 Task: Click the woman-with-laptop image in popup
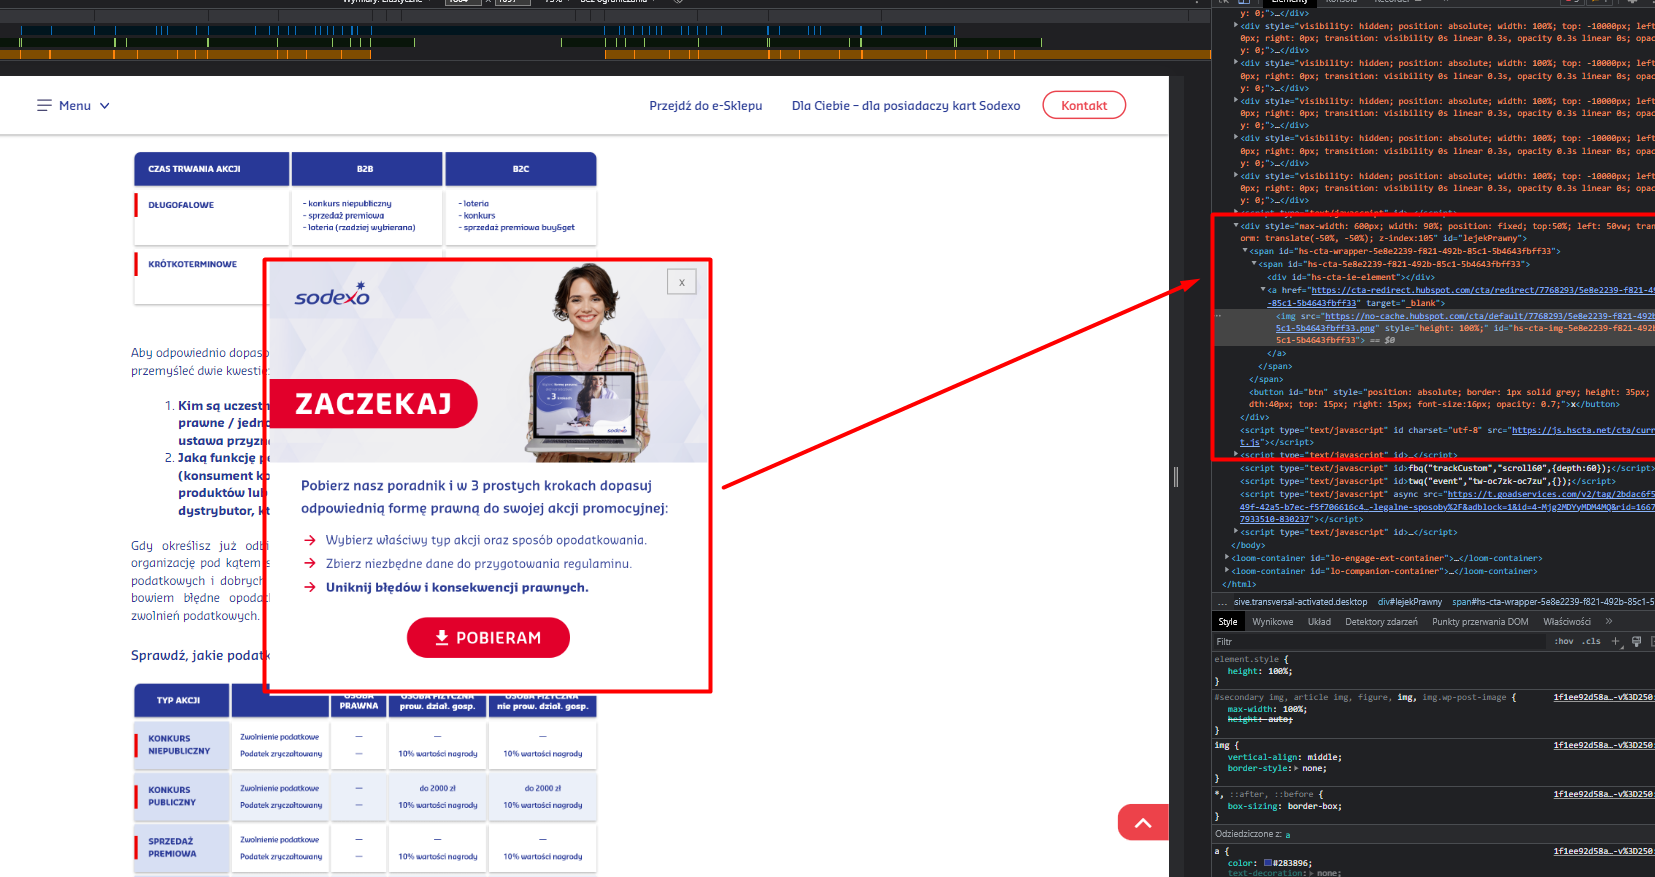coord(587,360)
